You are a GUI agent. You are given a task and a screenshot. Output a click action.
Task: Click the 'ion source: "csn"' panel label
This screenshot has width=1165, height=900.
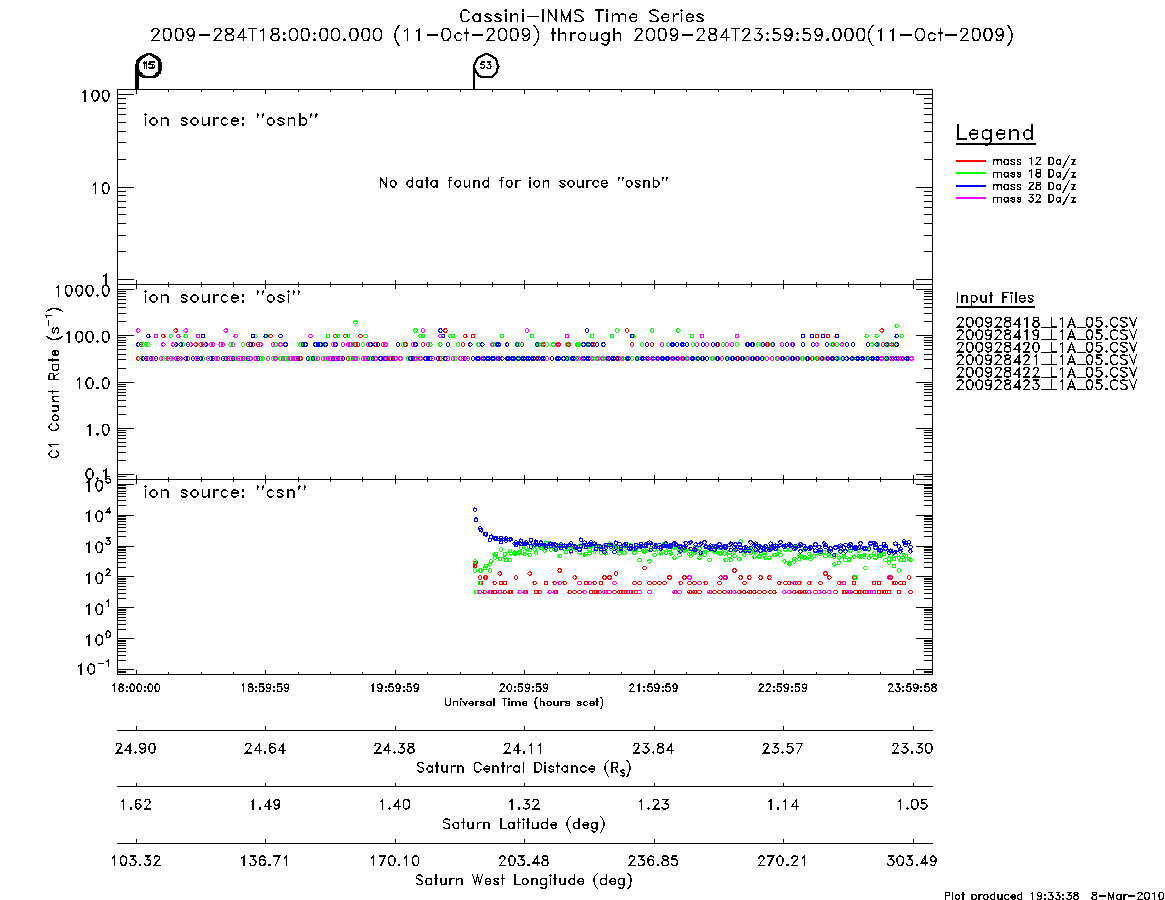225,492
